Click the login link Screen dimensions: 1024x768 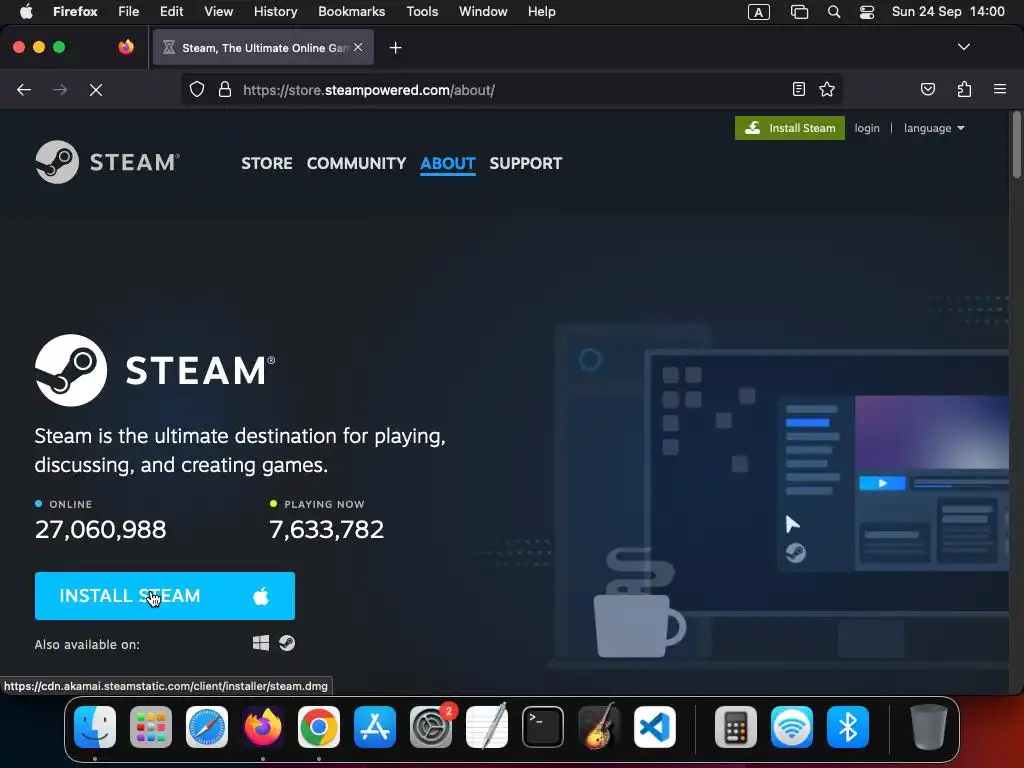tap(867, 128)
